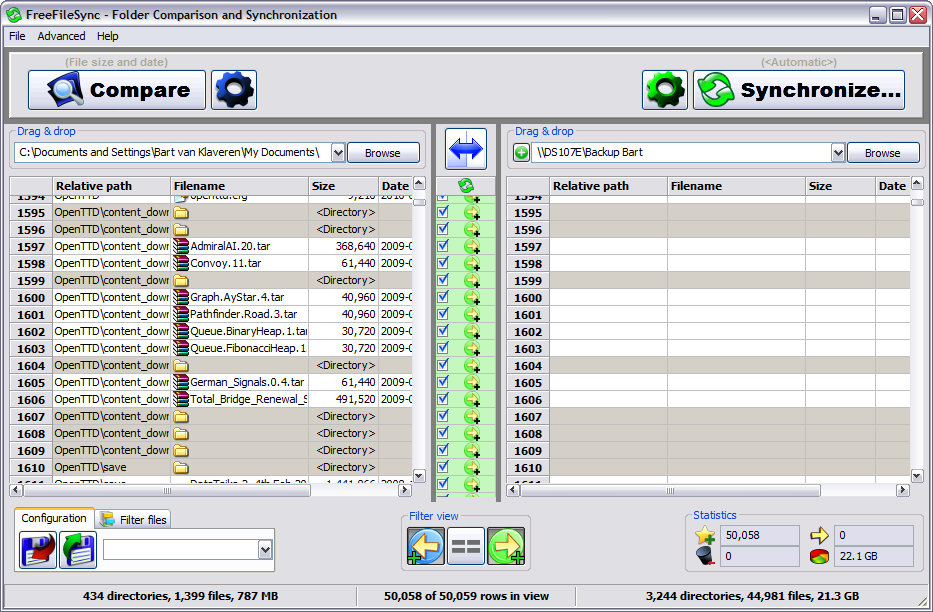Click right grid Filename column header

click(x=737, y=186)
